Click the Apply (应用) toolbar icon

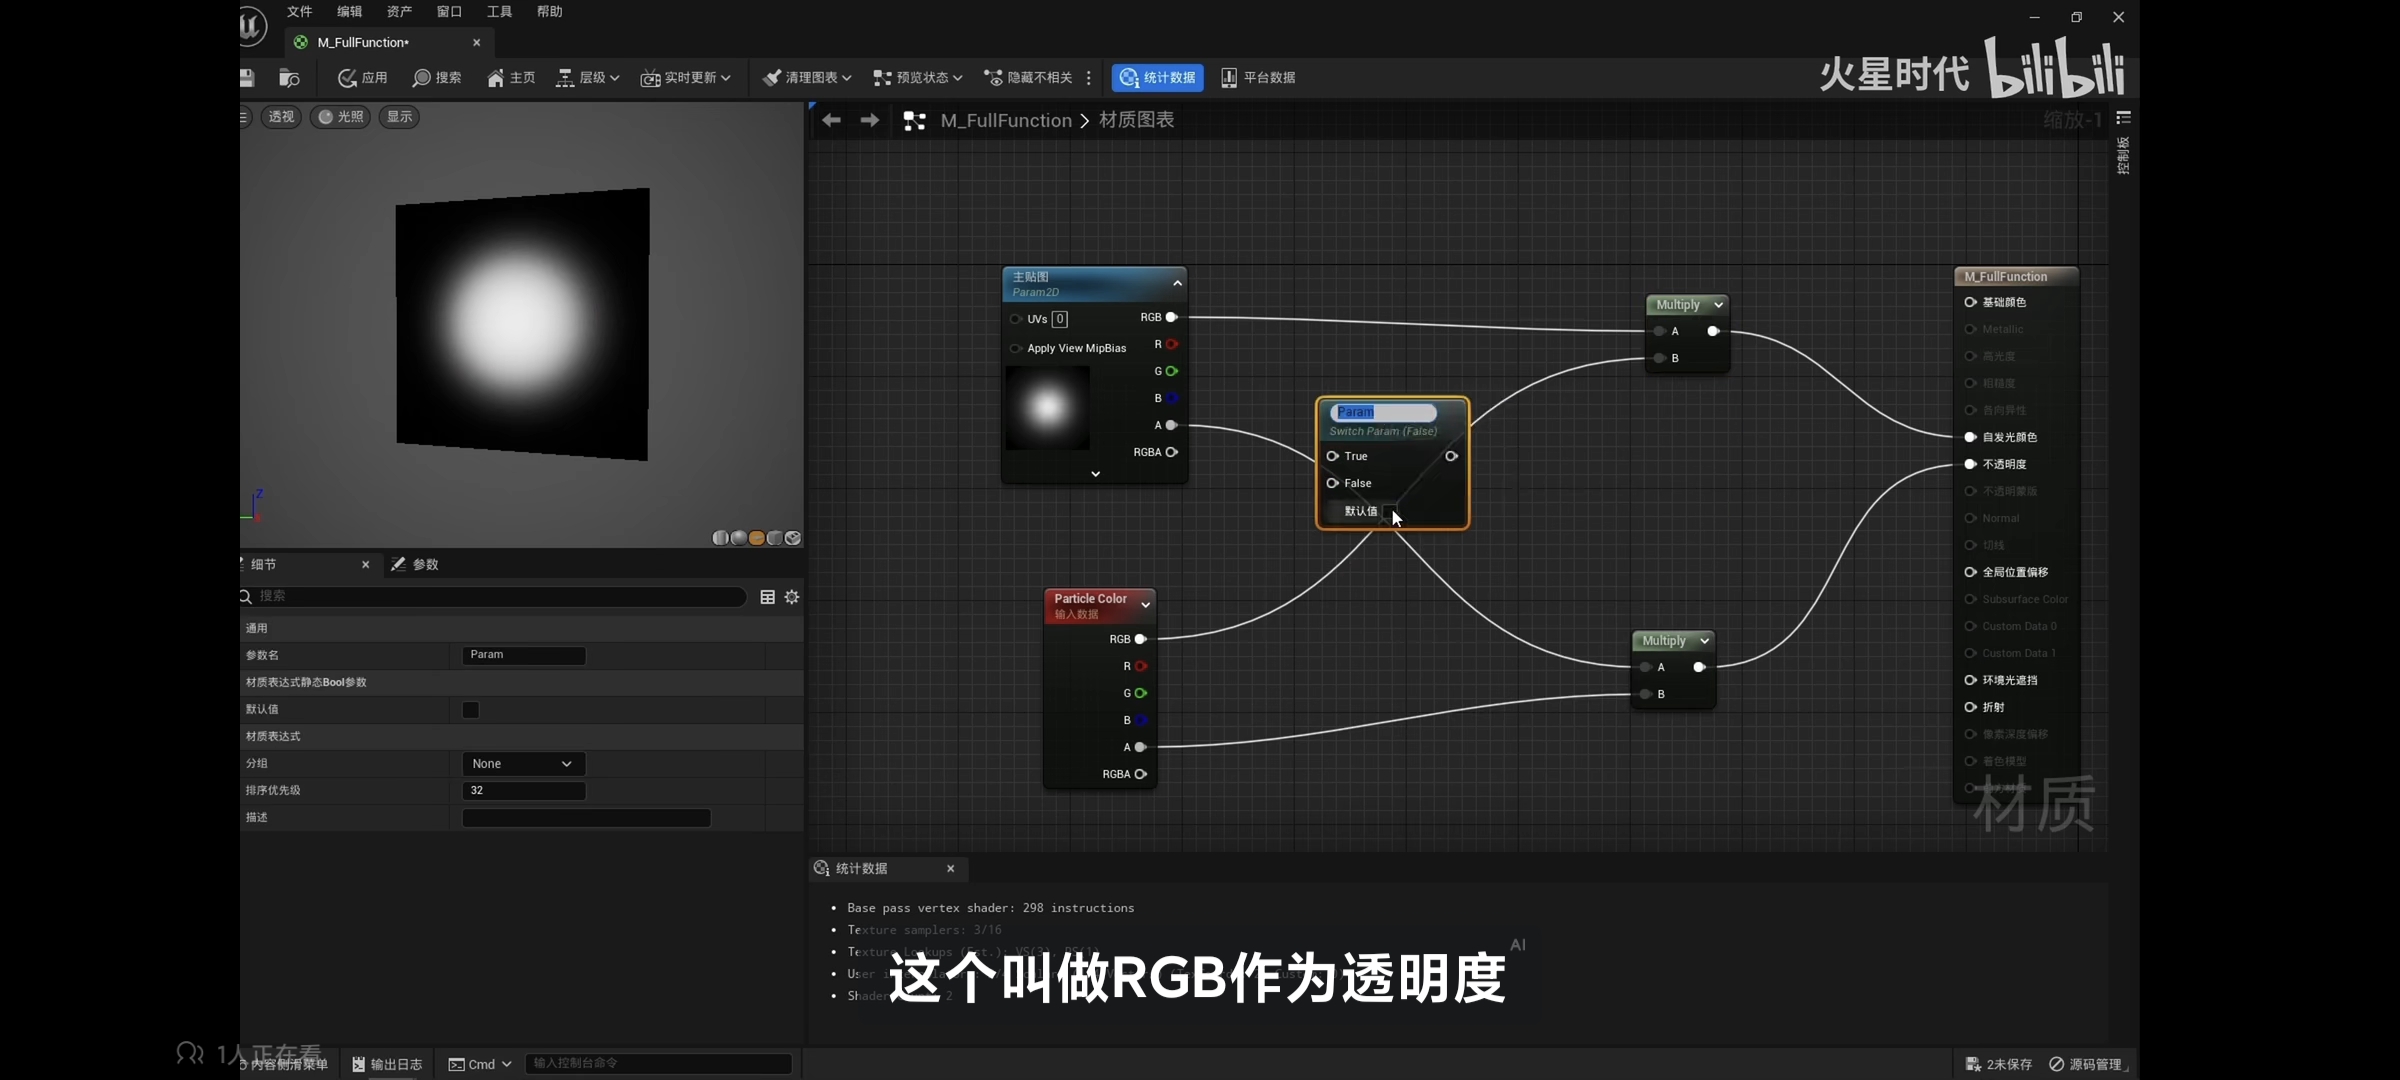[348, 78]
